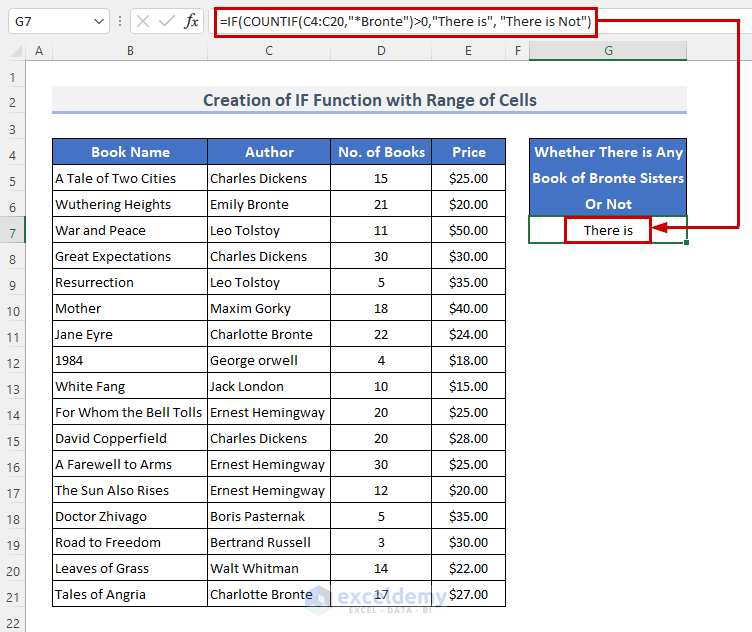Click cell 'David Copperfield'
This screenshot has width=752, height=632.
click(130, 438)
